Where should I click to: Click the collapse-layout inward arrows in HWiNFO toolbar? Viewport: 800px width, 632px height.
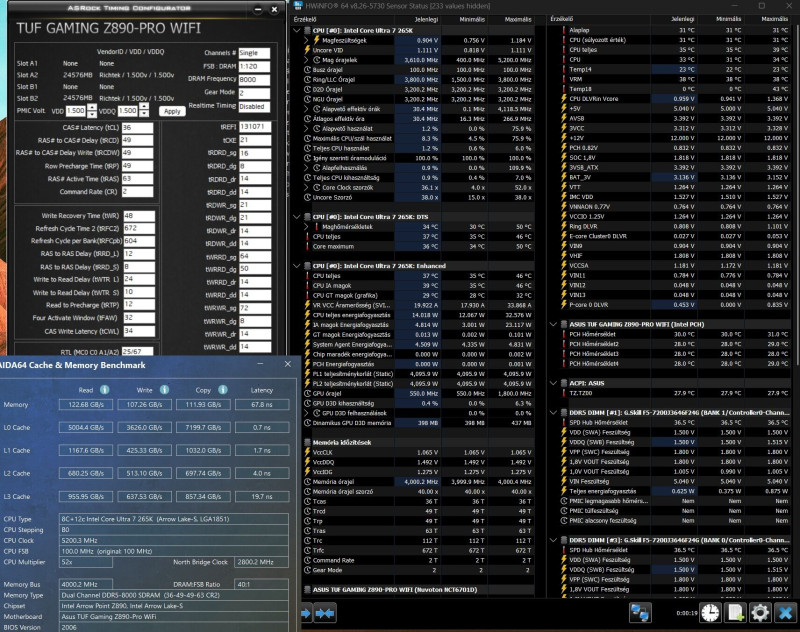point(324,613)
